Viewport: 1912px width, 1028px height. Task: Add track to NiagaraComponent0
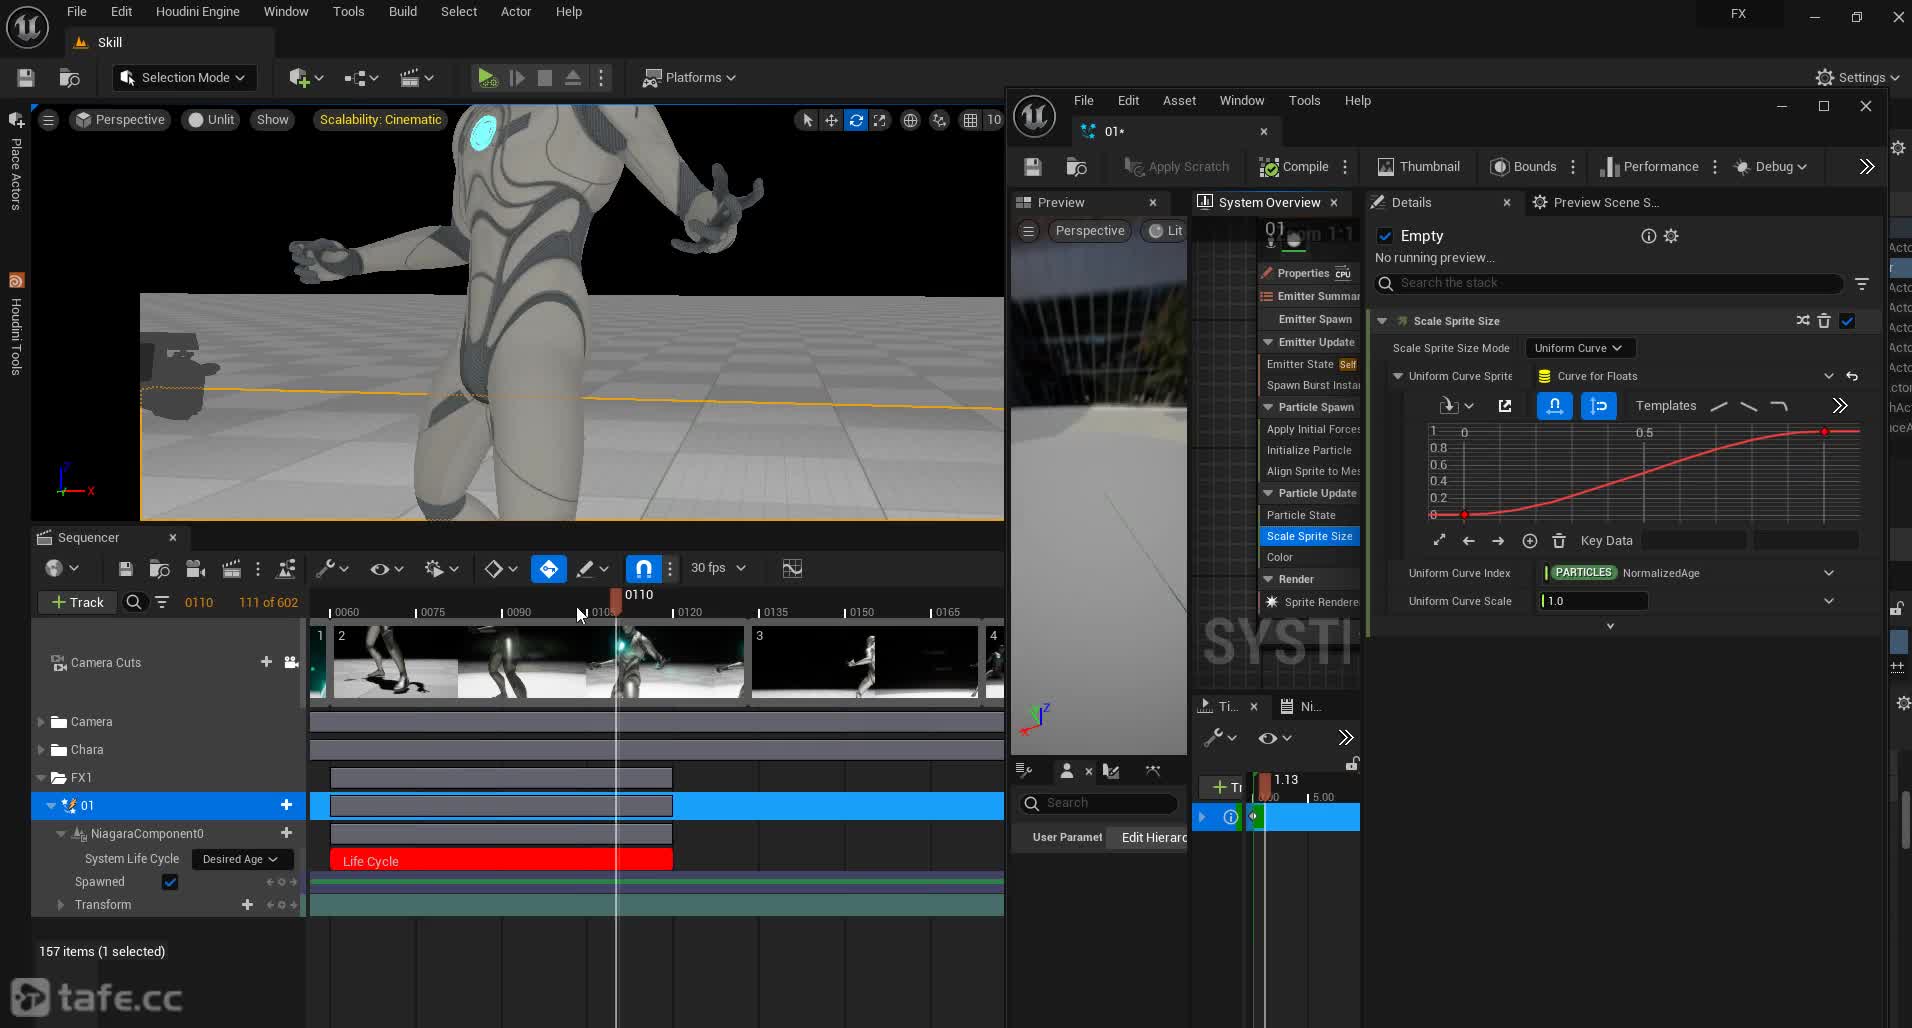(x=286, y=833)
